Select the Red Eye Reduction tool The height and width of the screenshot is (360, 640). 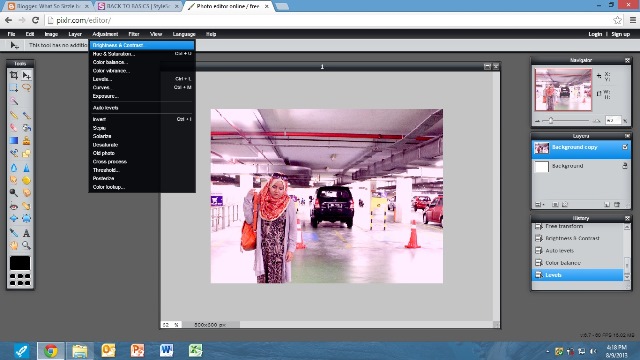(13, 206)
